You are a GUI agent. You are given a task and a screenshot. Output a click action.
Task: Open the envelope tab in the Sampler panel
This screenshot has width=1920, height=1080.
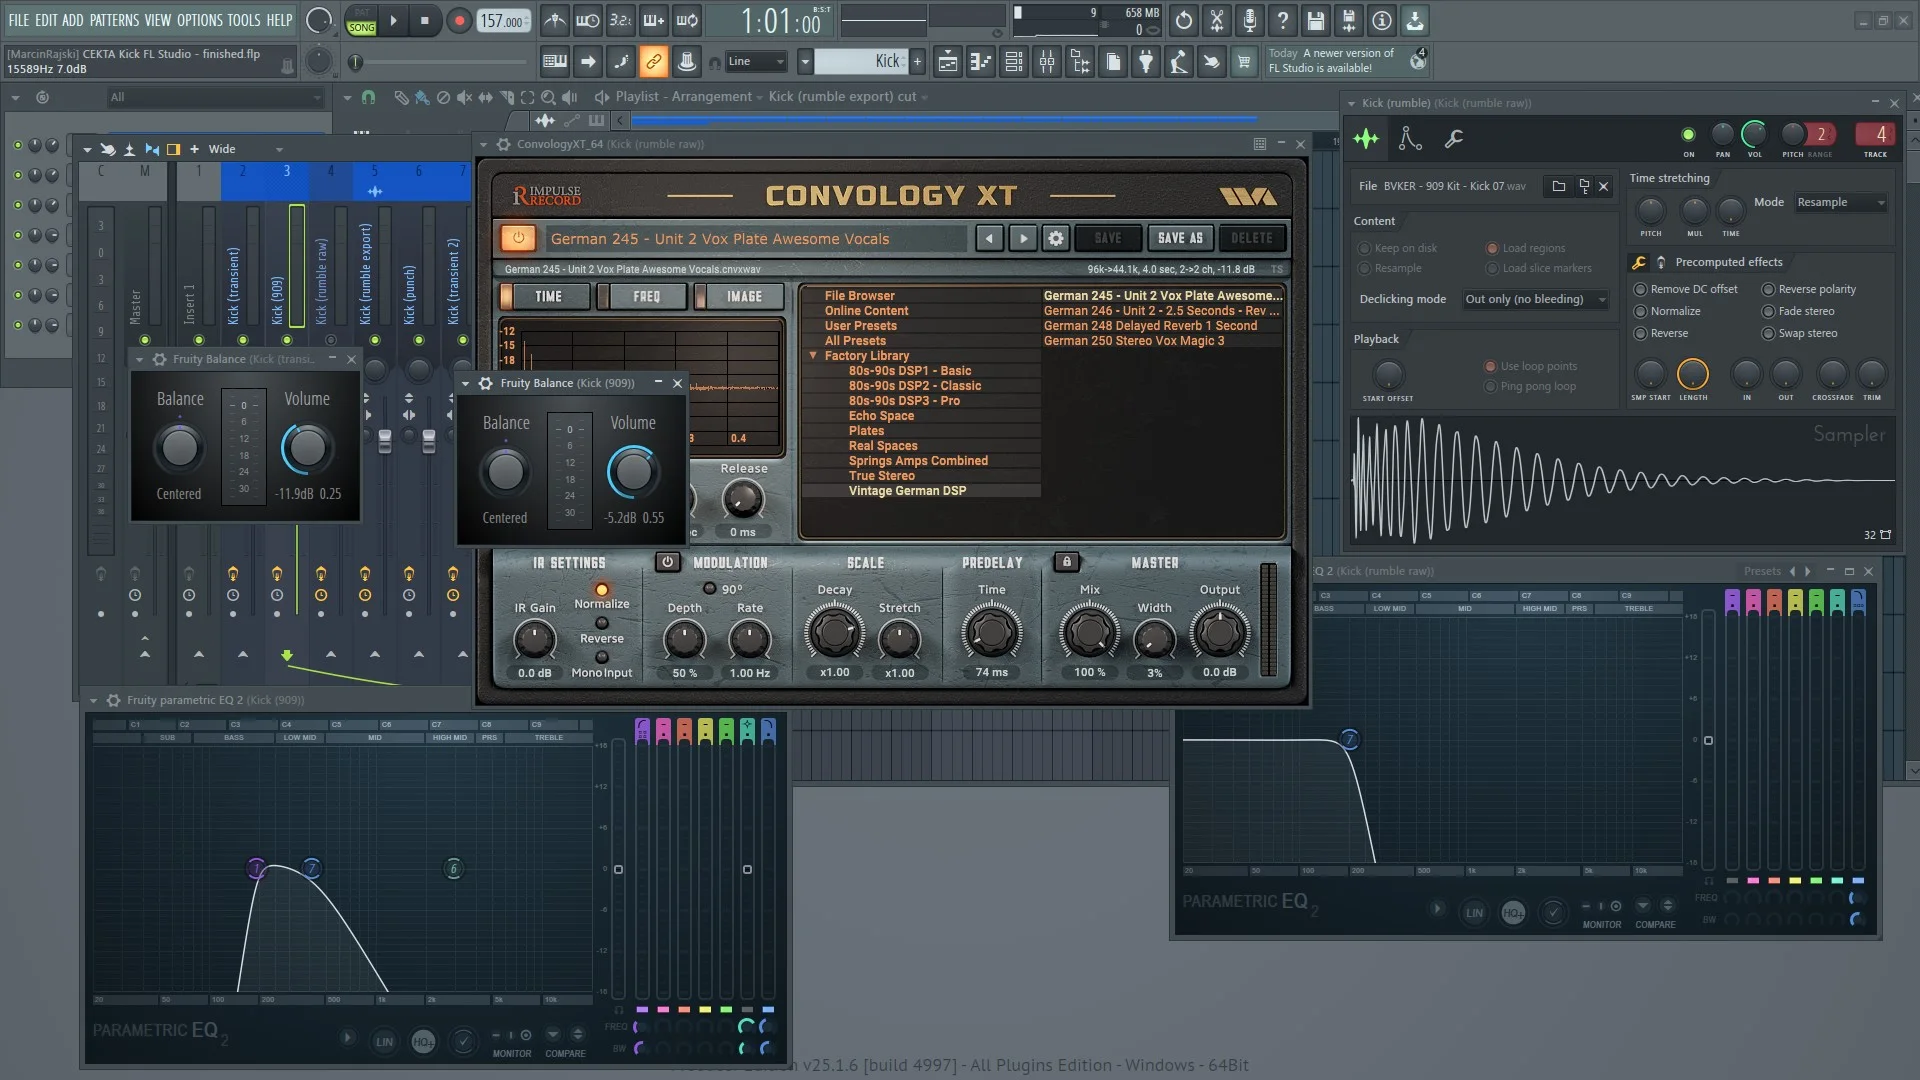pos(1409,139)
